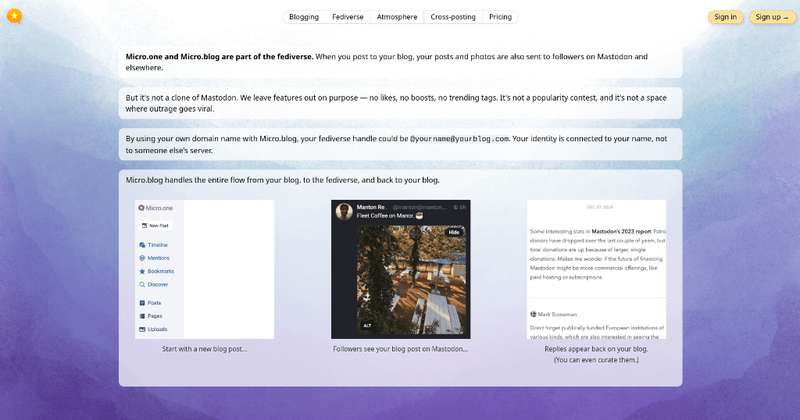Click the Hide button on coffee photo
The width and height of the screenshot is (800, 420).
coord(454,232)
